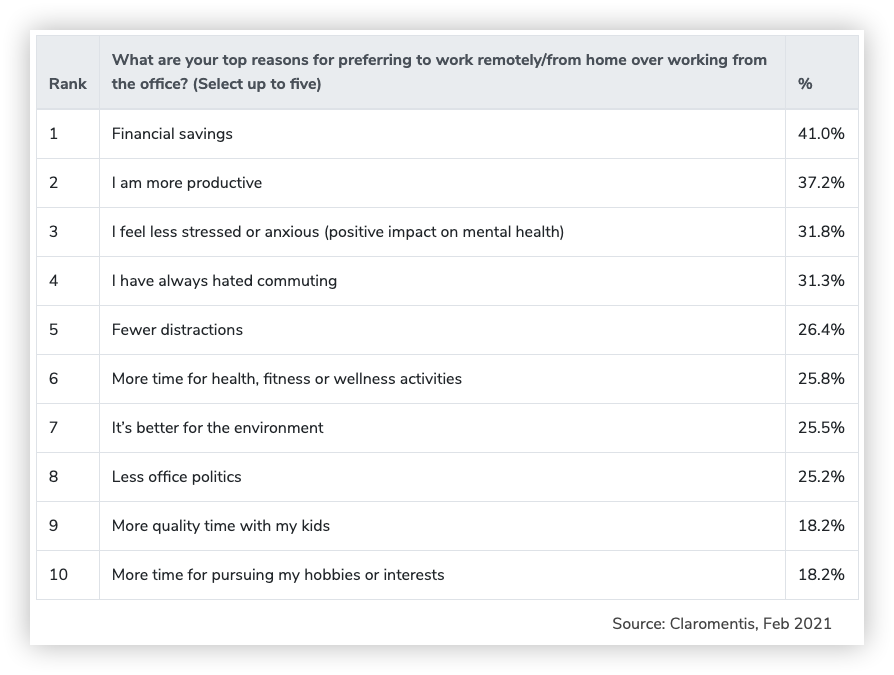Click the hobbies or interests row
894x675 pixels.
[278, 575]
